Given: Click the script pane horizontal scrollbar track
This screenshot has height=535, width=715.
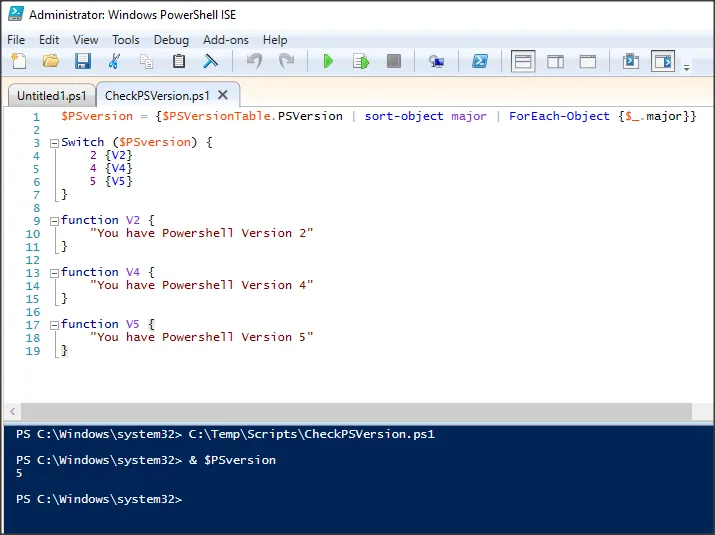Looking at the screenshot, I should click(x=357, y=412).
